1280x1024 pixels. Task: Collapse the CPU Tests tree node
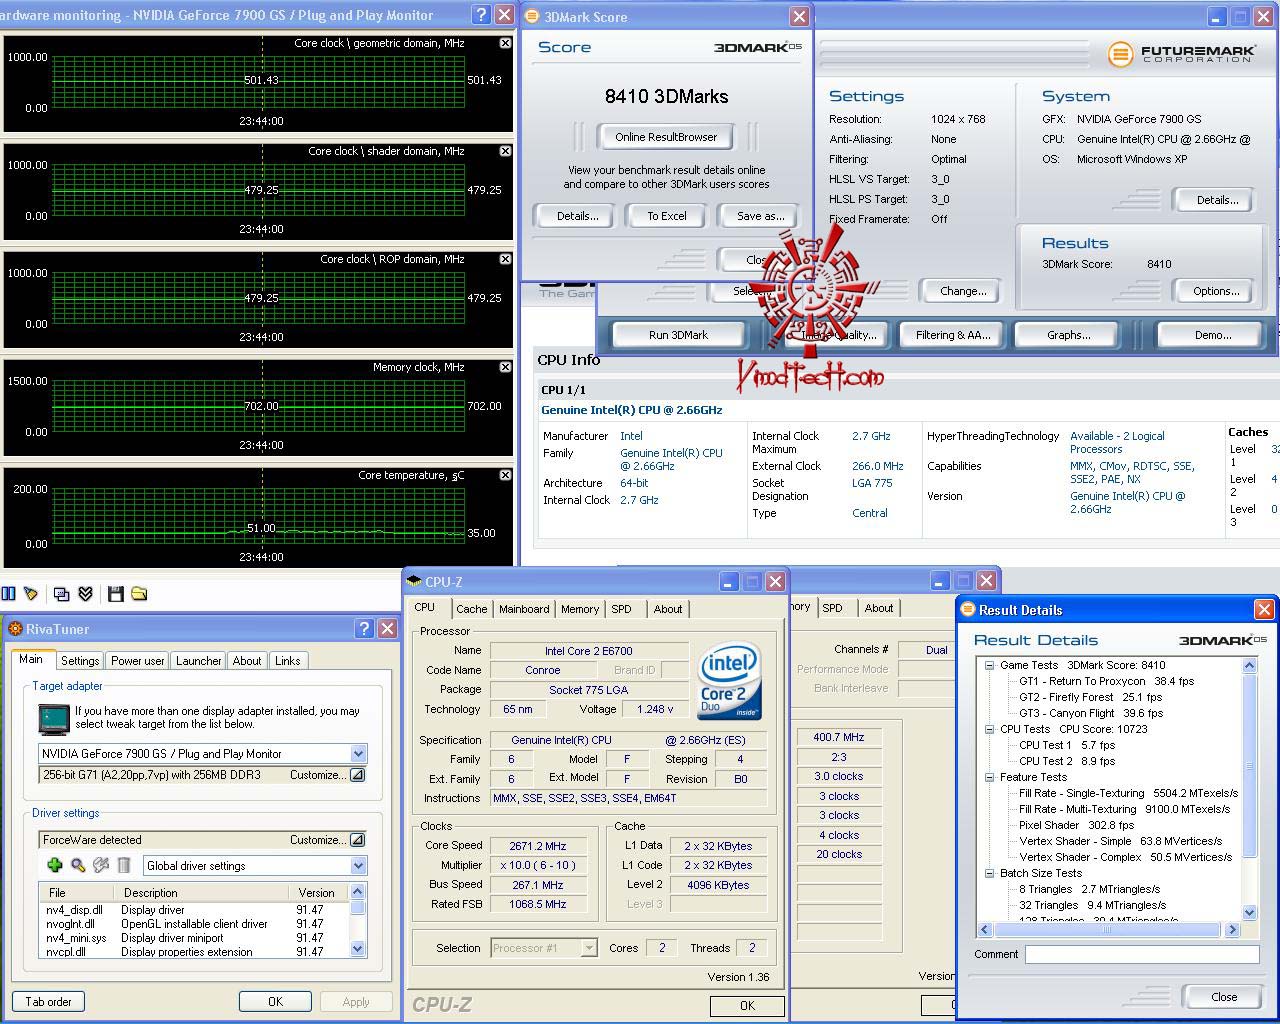(x=989, y=729)
